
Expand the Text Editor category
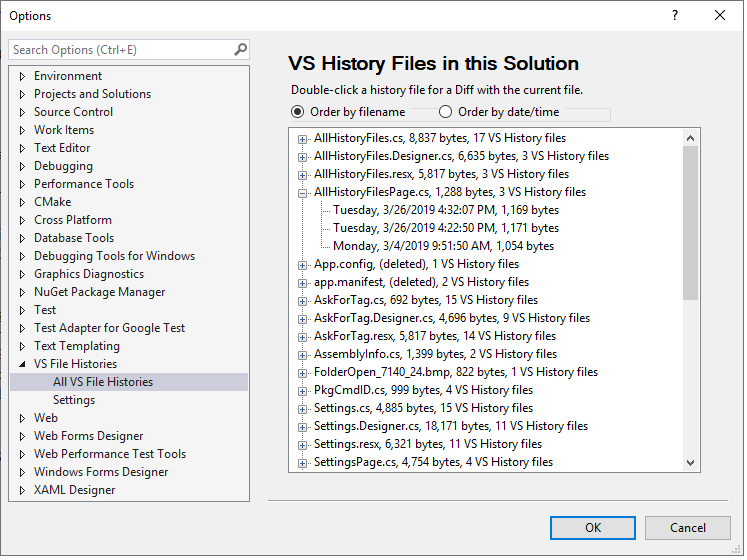[22, 148]
